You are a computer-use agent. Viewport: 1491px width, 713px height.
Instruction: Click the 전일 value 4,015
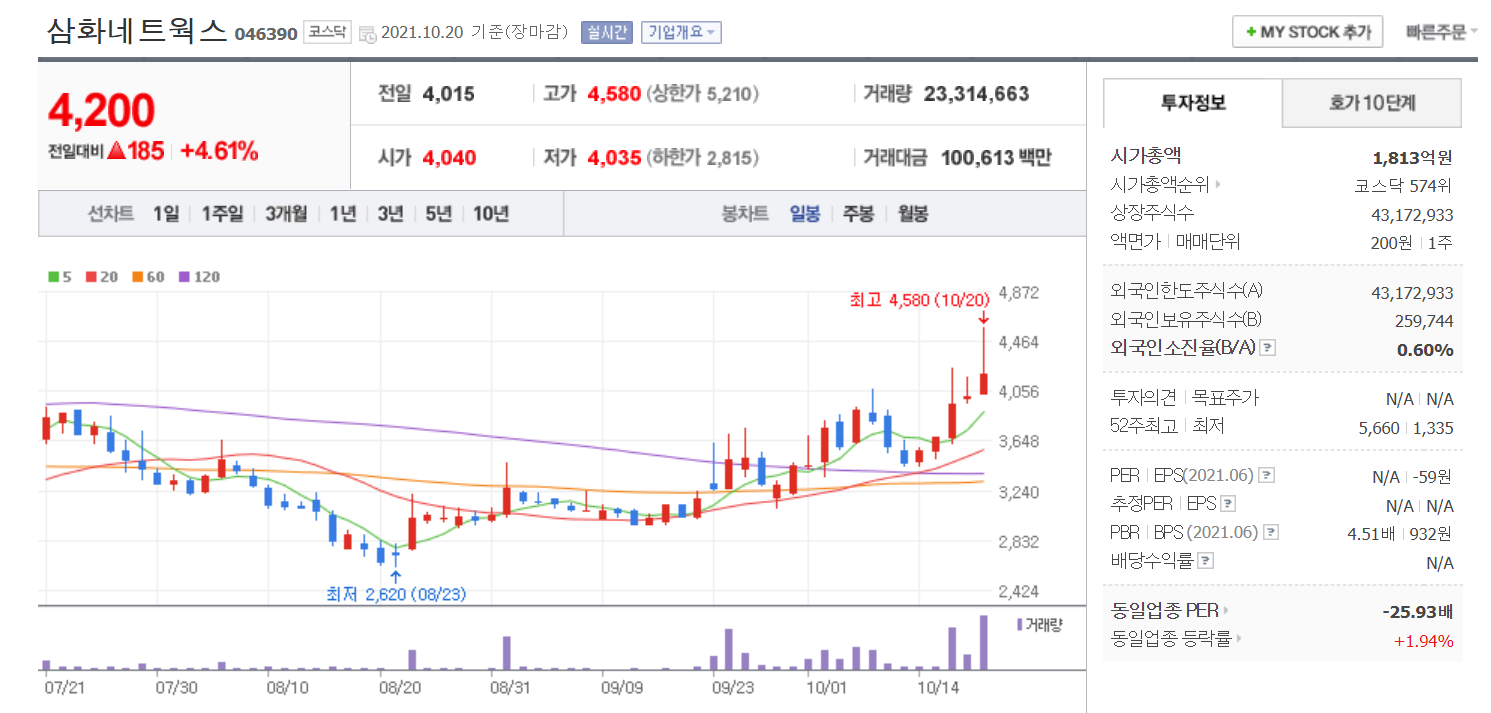tap(448, 94)
